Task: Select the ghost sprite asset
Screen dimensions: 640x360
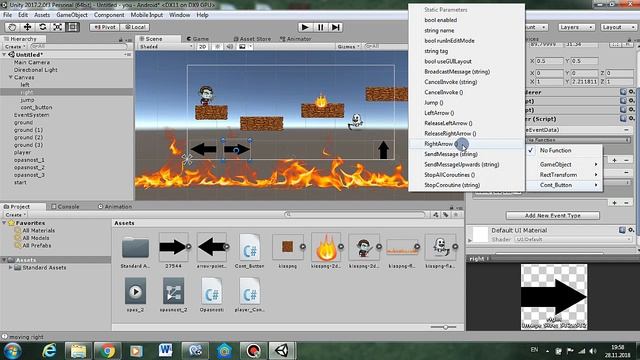Action: [x=440, y=247]
